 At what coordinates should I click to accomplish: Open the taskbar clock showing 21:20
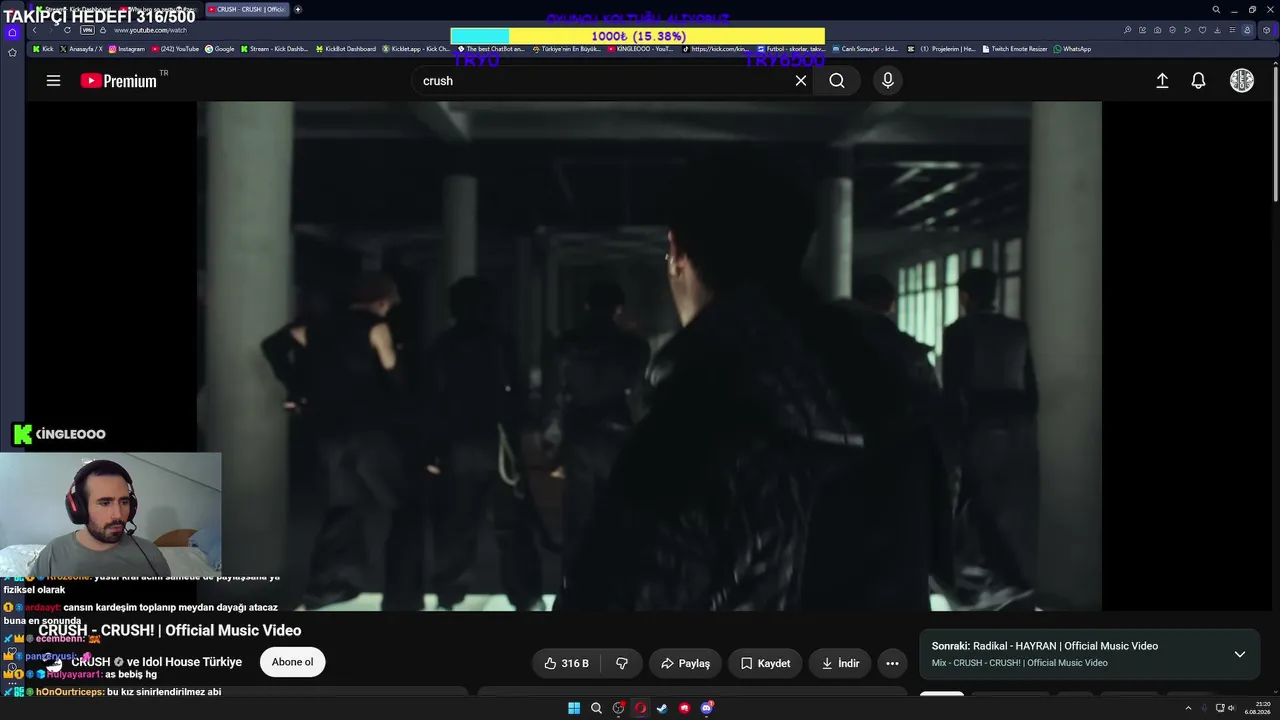[x=1257, y=708]
